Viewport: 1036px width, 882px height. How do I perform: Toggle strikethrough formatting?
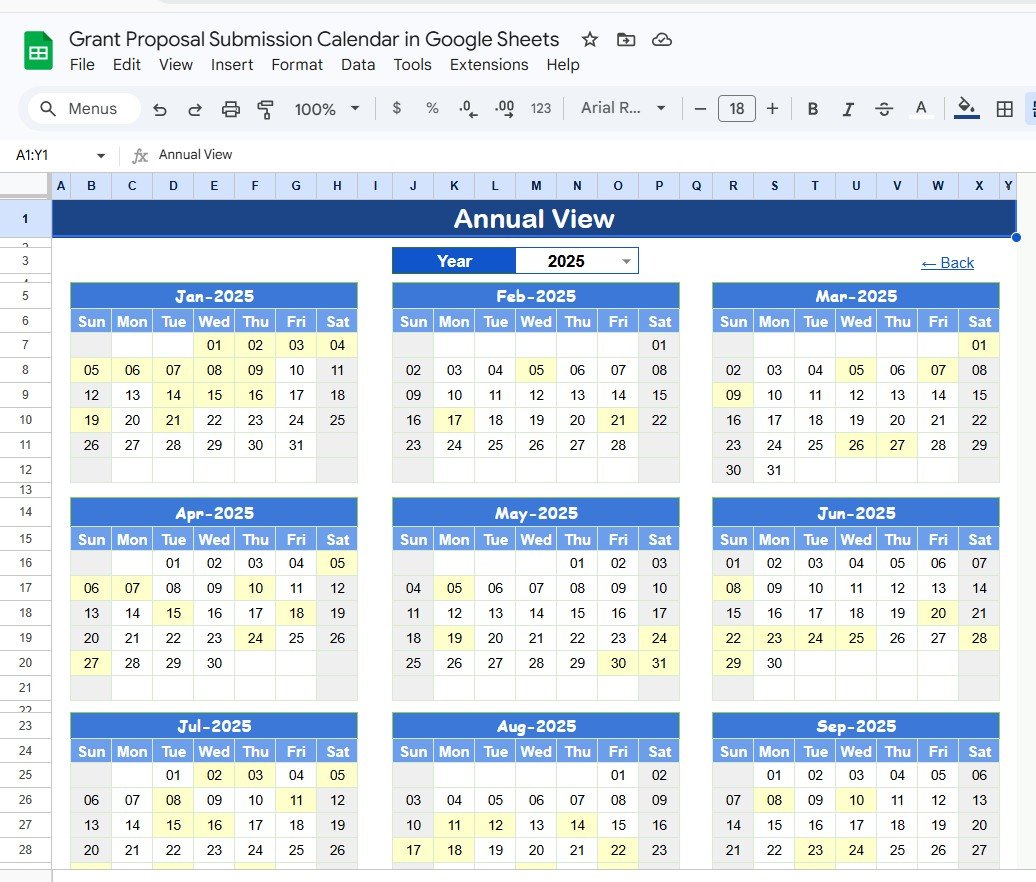(884, 109)
